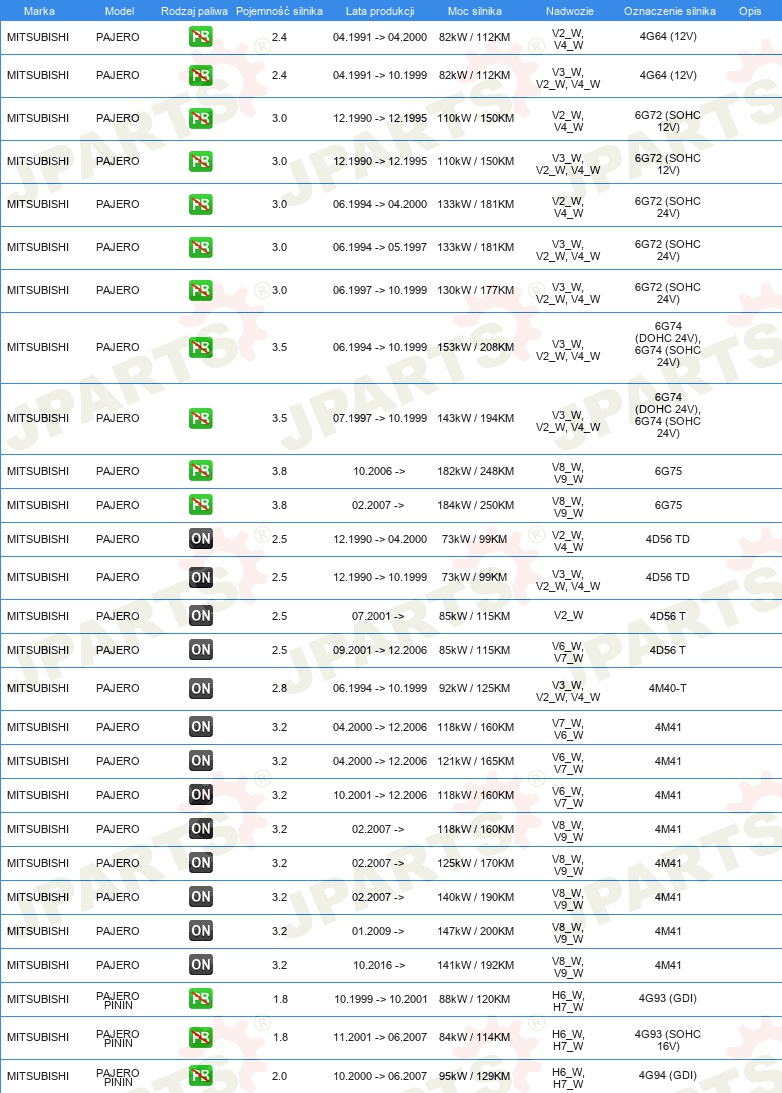The image size is (782, 1093).
Task: Click the petrol icon in the Pajero Pinin 88kW / 120KM row
Action: (201, 999)
